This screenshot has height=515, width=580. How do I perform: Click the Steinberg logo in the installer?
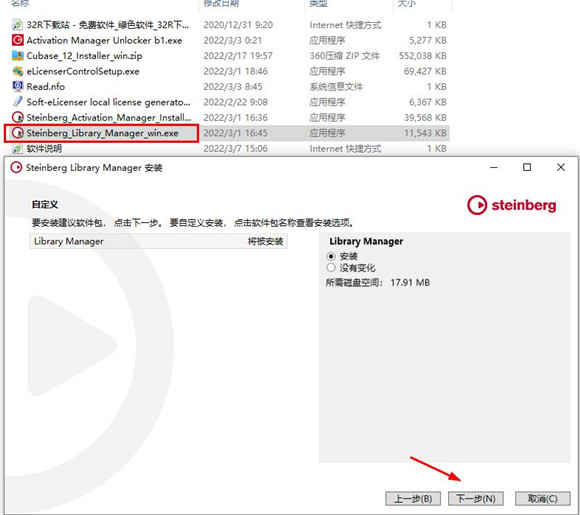512,205
